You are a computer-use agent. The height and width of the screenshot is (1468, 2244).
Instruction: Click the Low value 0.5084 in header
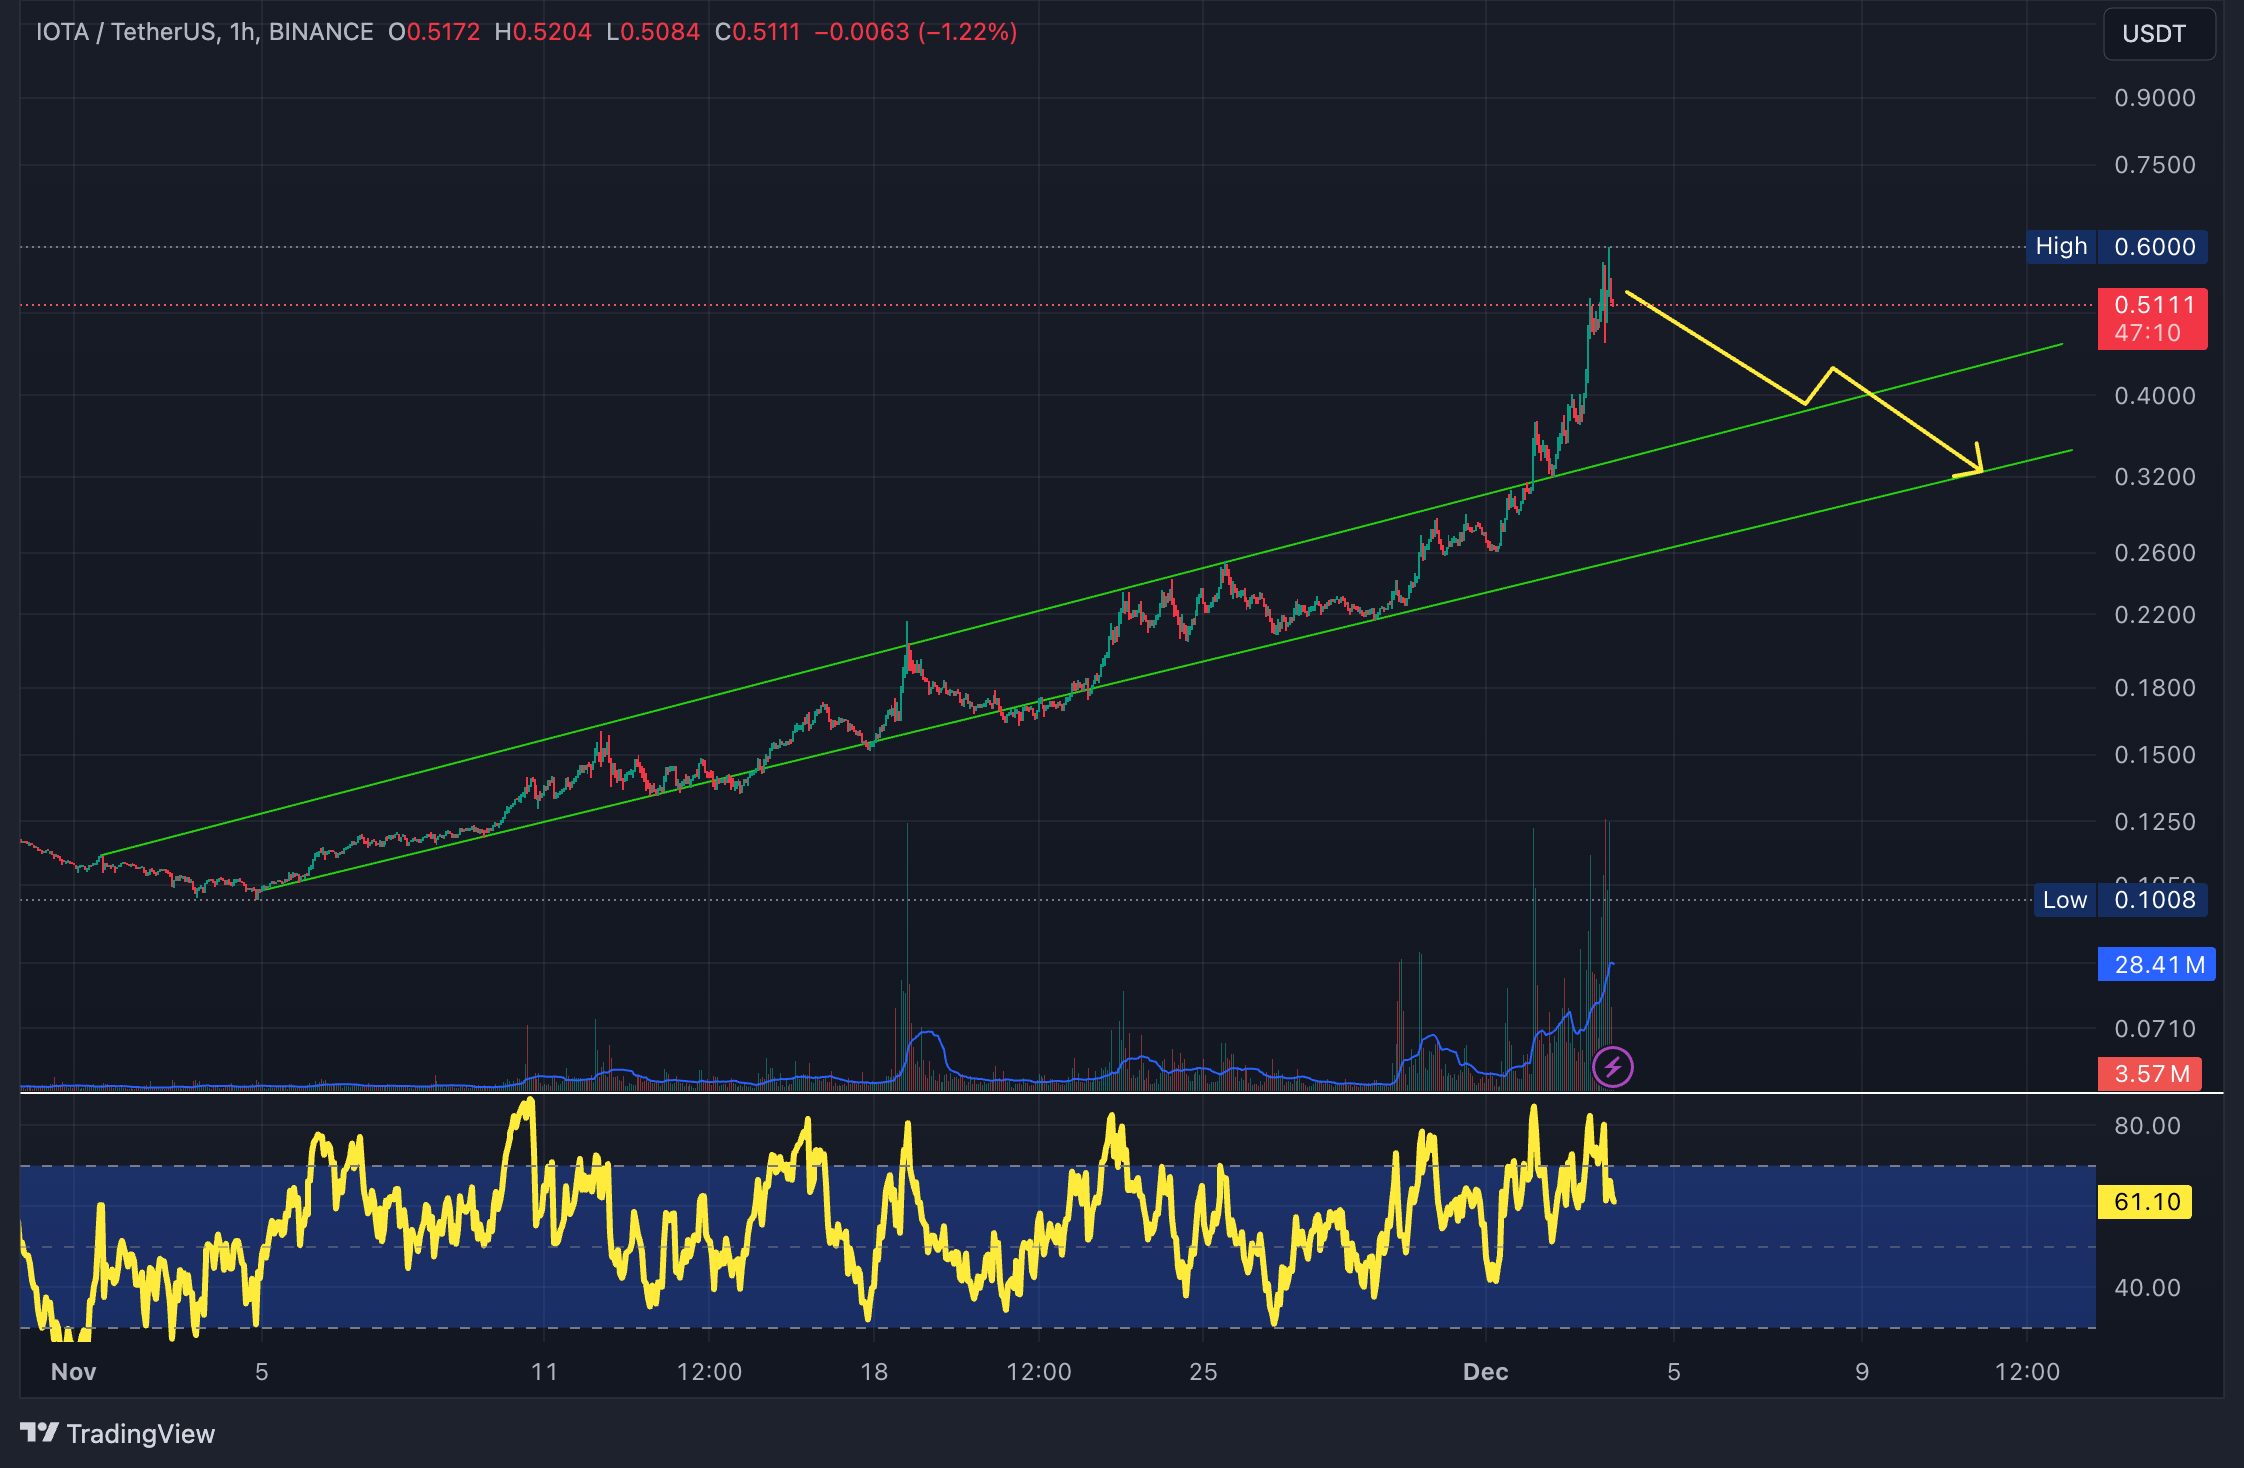point(660,32)
